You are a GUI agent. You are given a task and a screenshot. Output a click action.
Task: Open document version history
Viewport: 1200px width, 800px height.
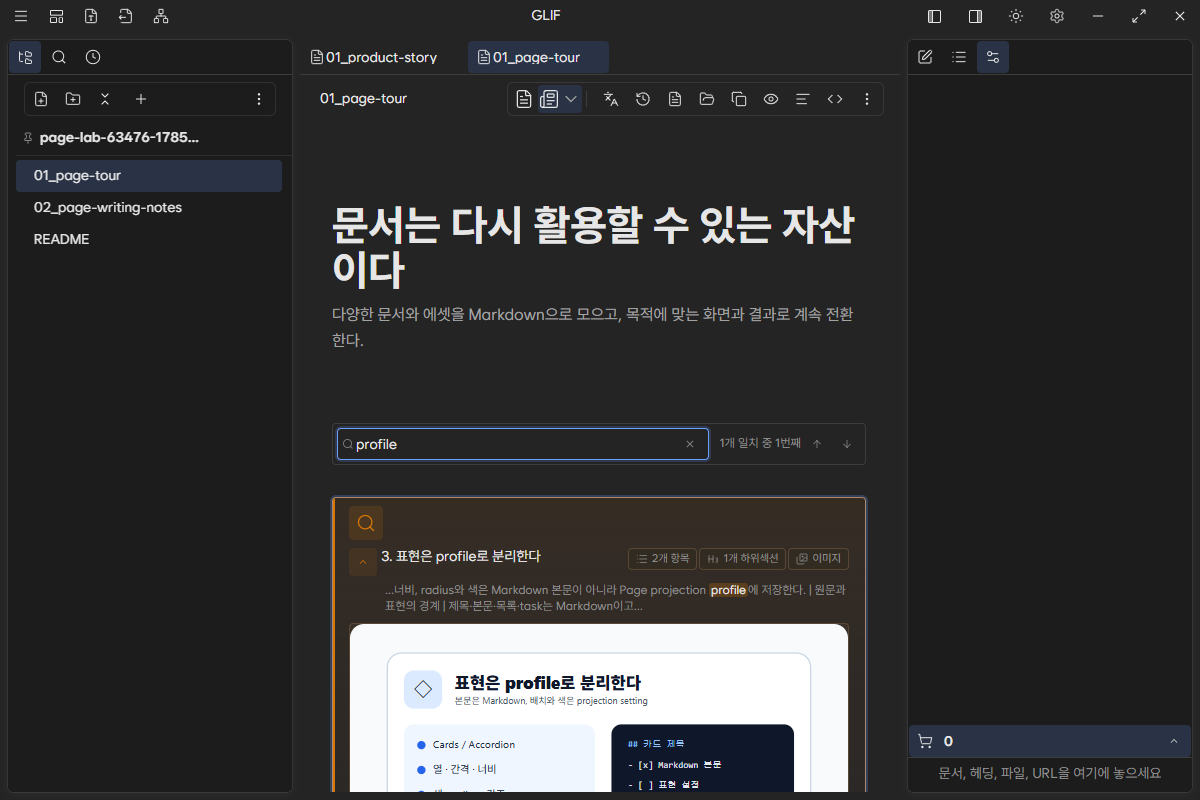pos(643,99)
